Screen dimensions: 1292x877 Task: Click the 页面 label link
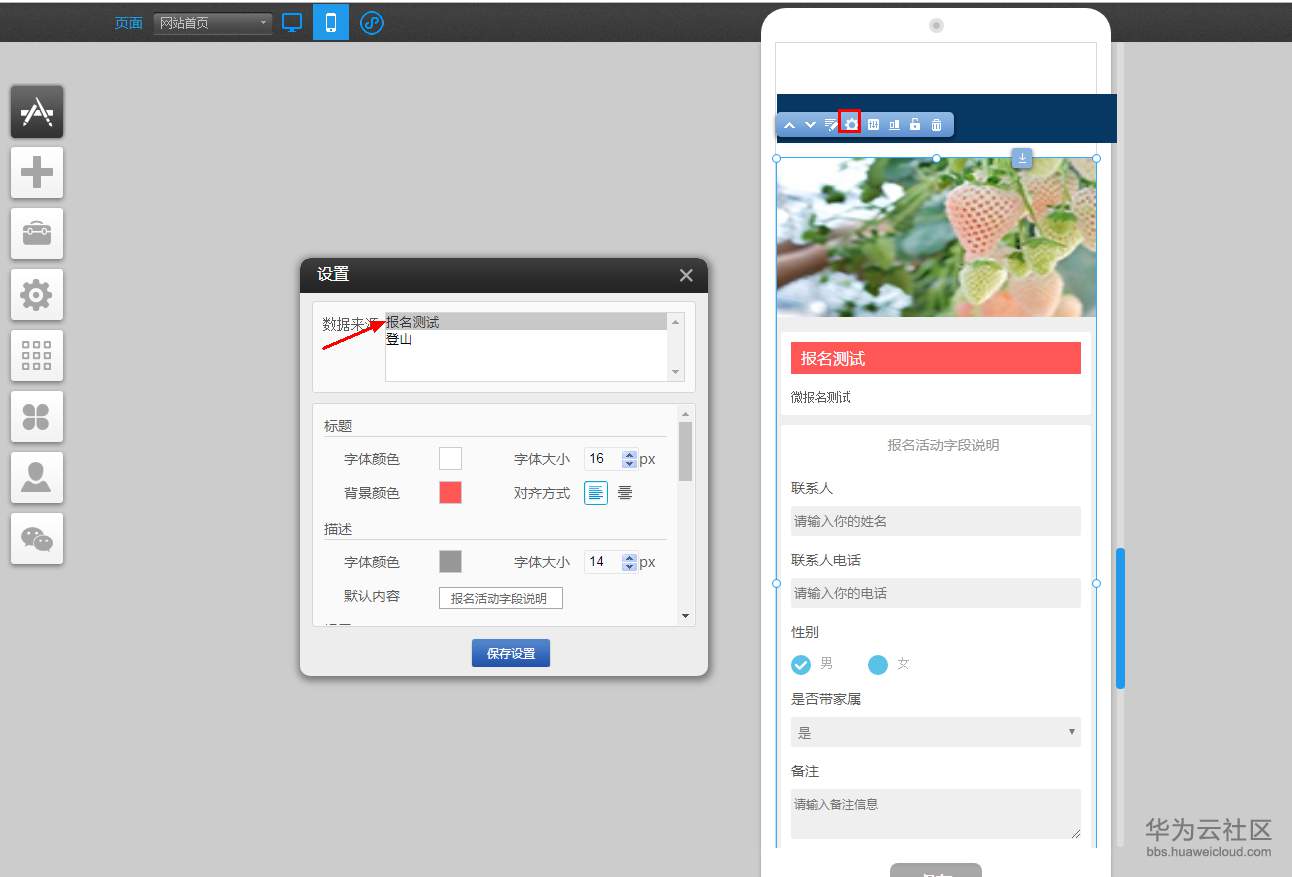pyautogui.click(x=129, y=23)
